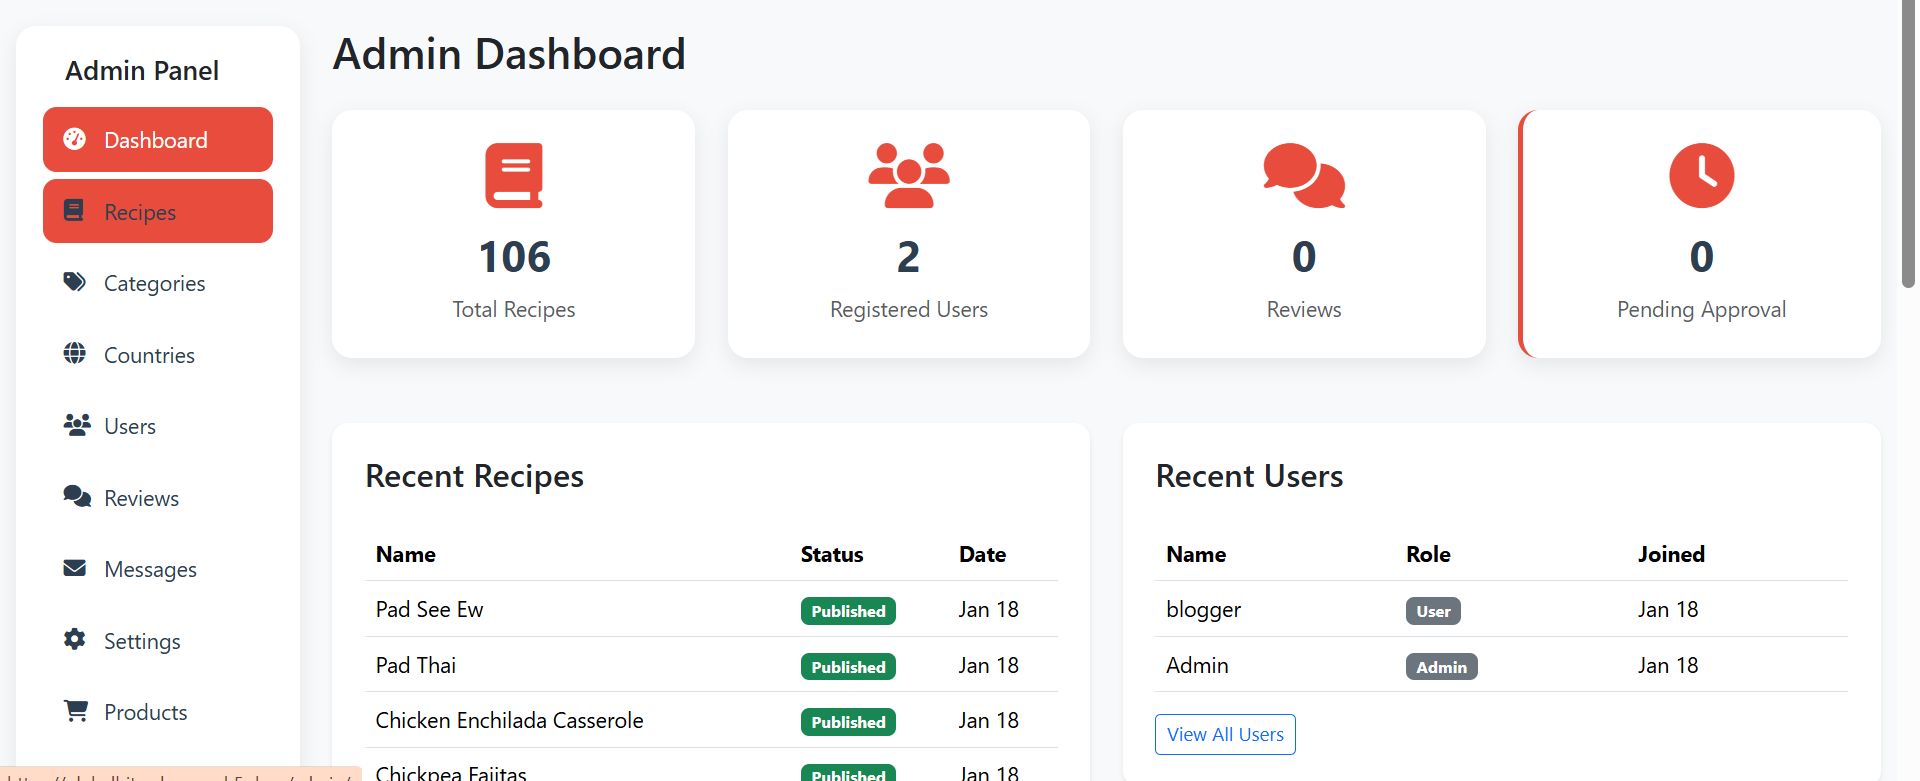Click the Recipes book icon in sidebar

click(74, 211)
